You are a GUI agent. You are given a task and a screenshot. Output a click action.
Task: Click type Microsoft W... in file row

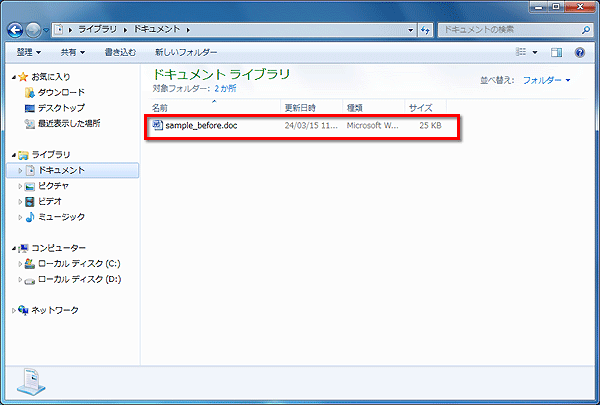click(372, 126)
